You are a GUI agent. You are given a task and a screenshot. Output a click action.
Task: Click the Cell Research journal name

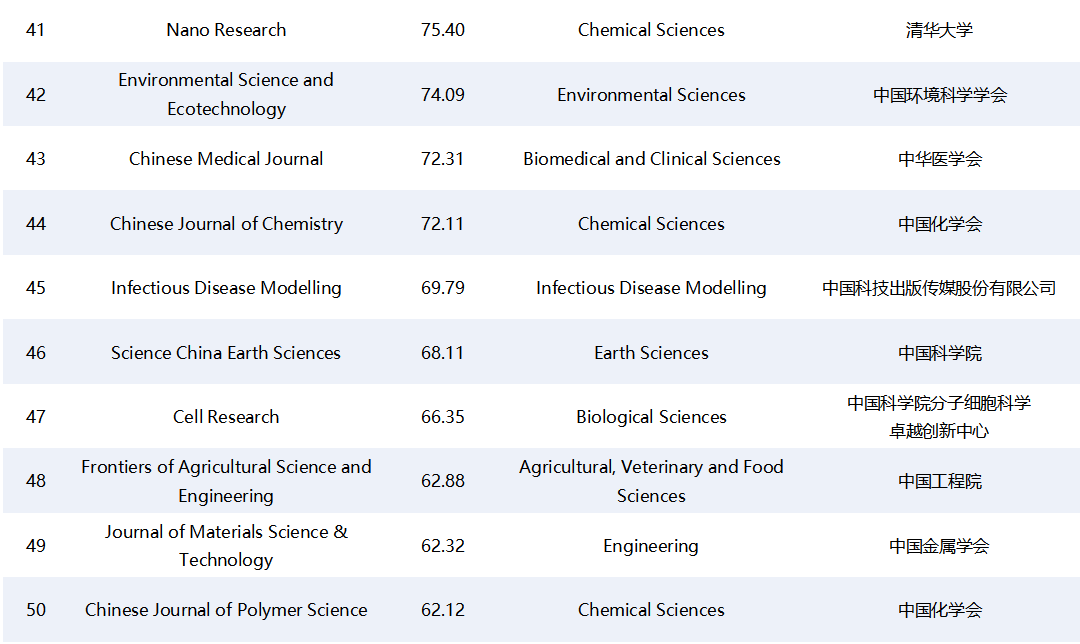click(226, 417)
